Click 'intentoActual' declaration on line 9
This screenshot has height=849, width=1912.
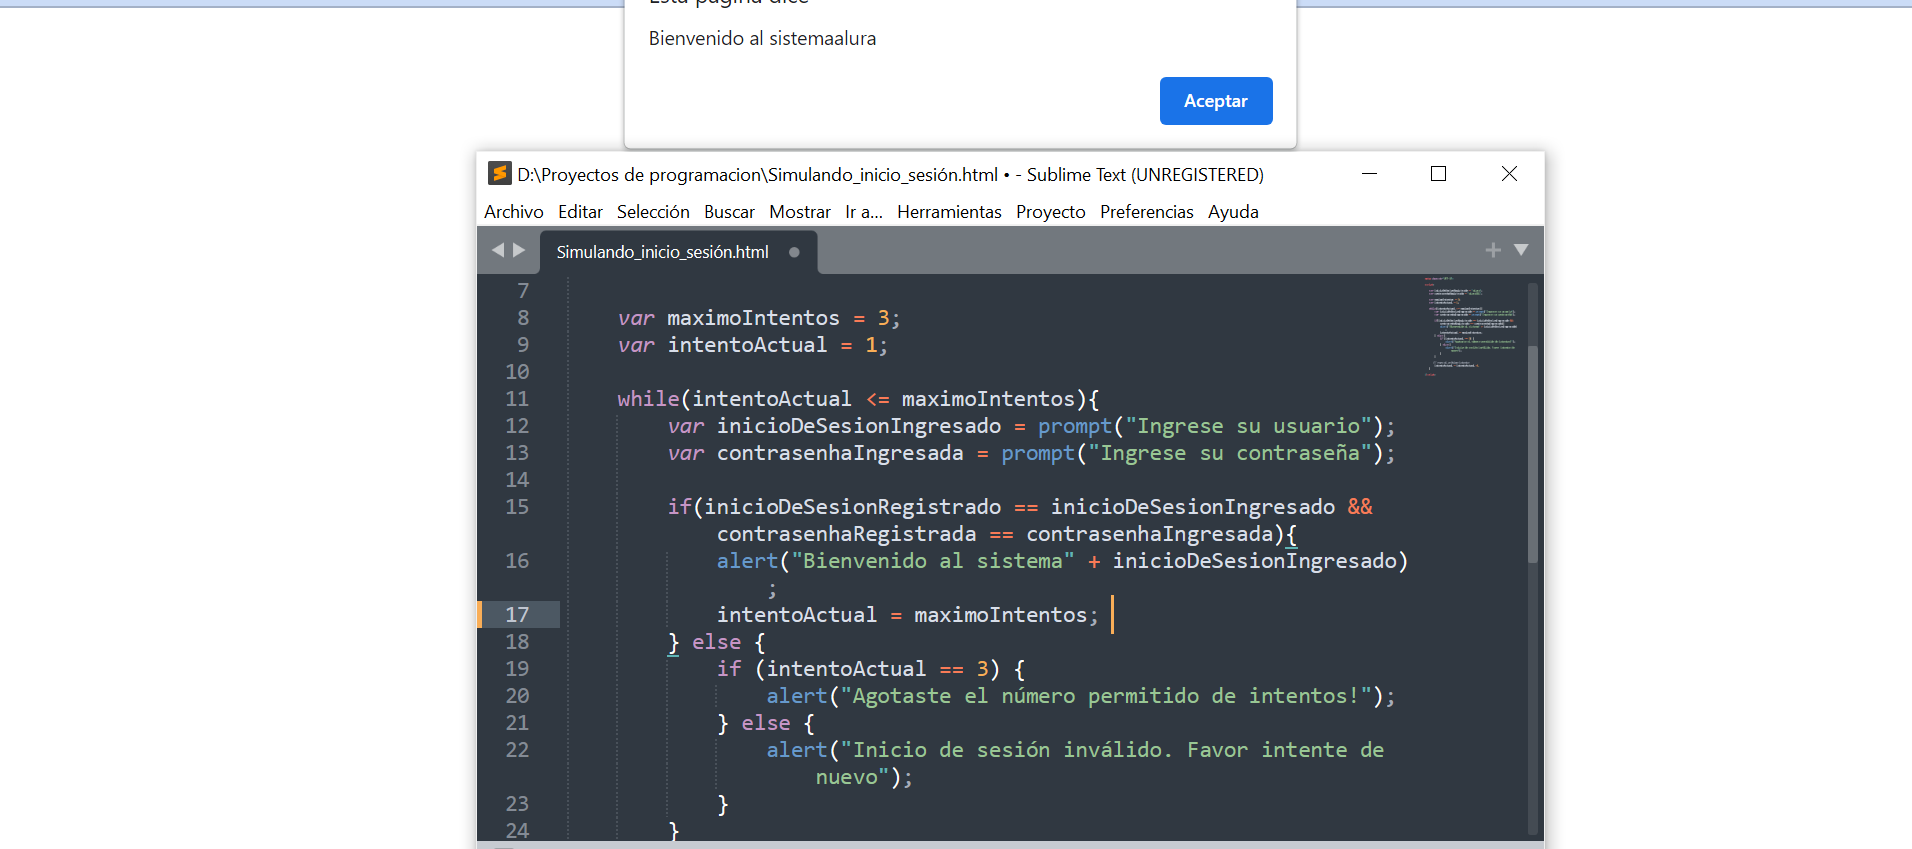747,345
